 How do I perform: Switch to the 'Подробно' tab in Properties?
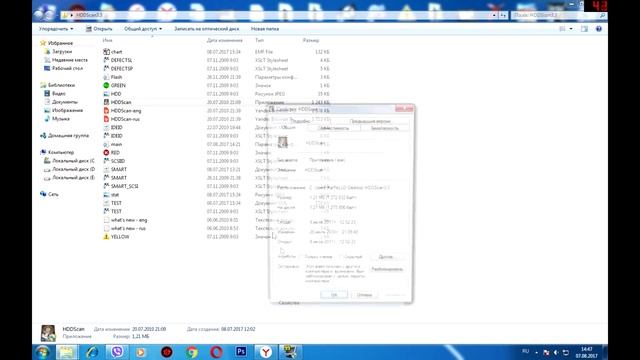click(301, 121)
